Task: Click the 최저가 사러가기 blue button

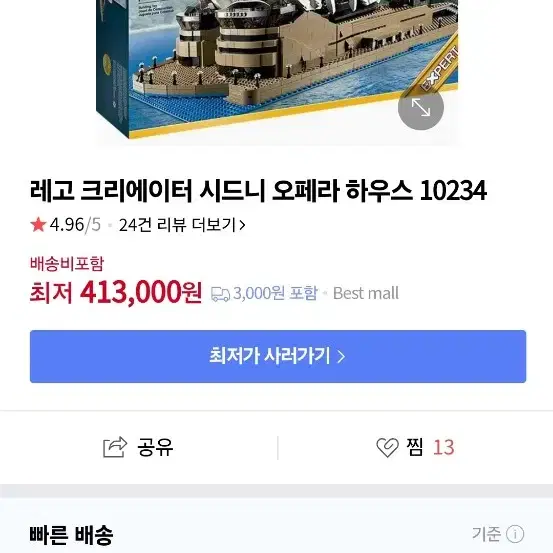Action: click(x=278, y=356)
